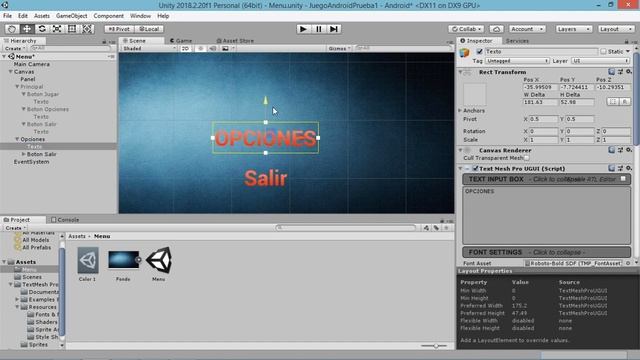
Task: Open Rect Transform settings gear
Action: pyautogui.click(x=629, y=71)
